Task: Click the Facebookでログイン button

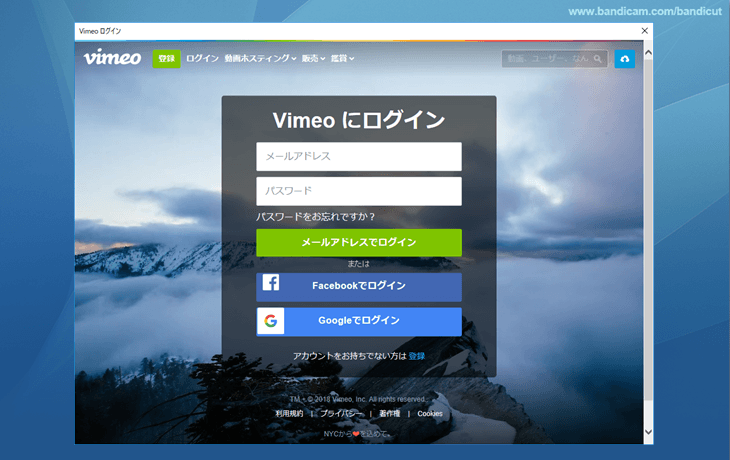Action: [359, 286]
